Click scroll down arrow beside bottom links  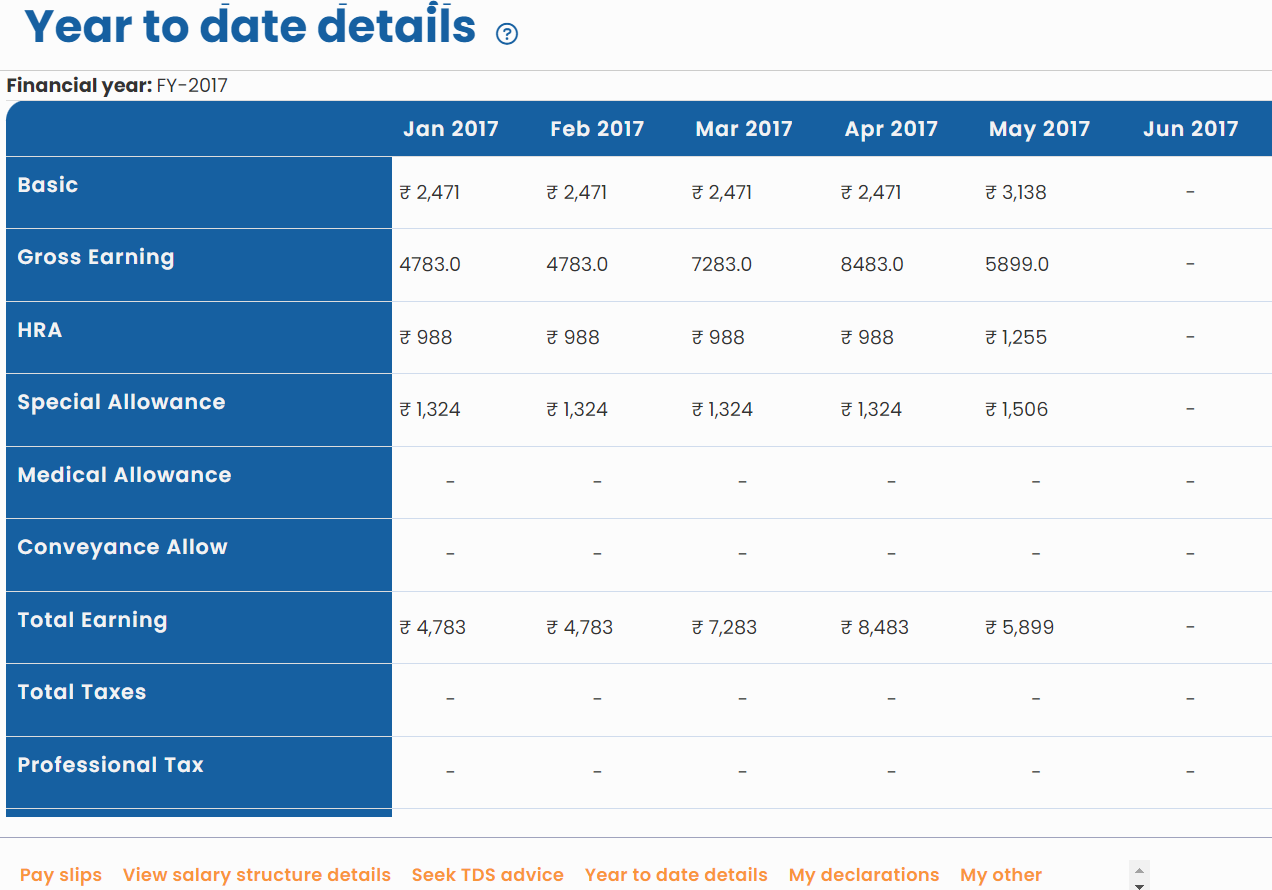(x=1139, y=885)
